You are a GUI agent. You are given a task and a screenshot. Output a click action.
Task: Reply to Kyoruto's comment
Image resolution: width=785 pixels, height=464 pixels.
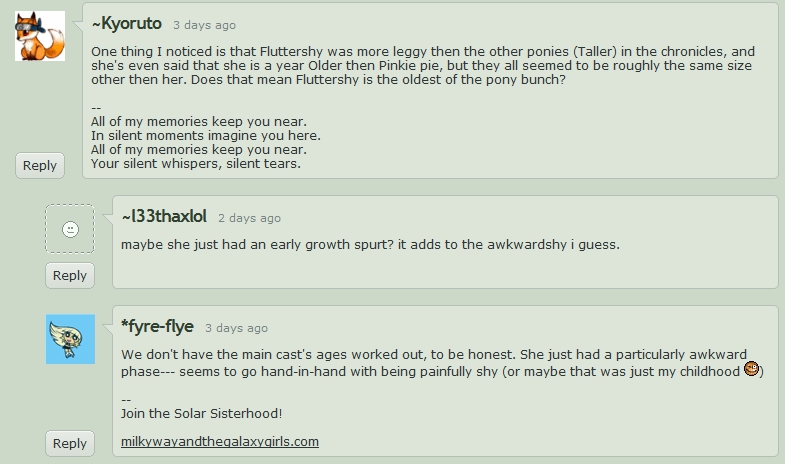coord(40,165)
